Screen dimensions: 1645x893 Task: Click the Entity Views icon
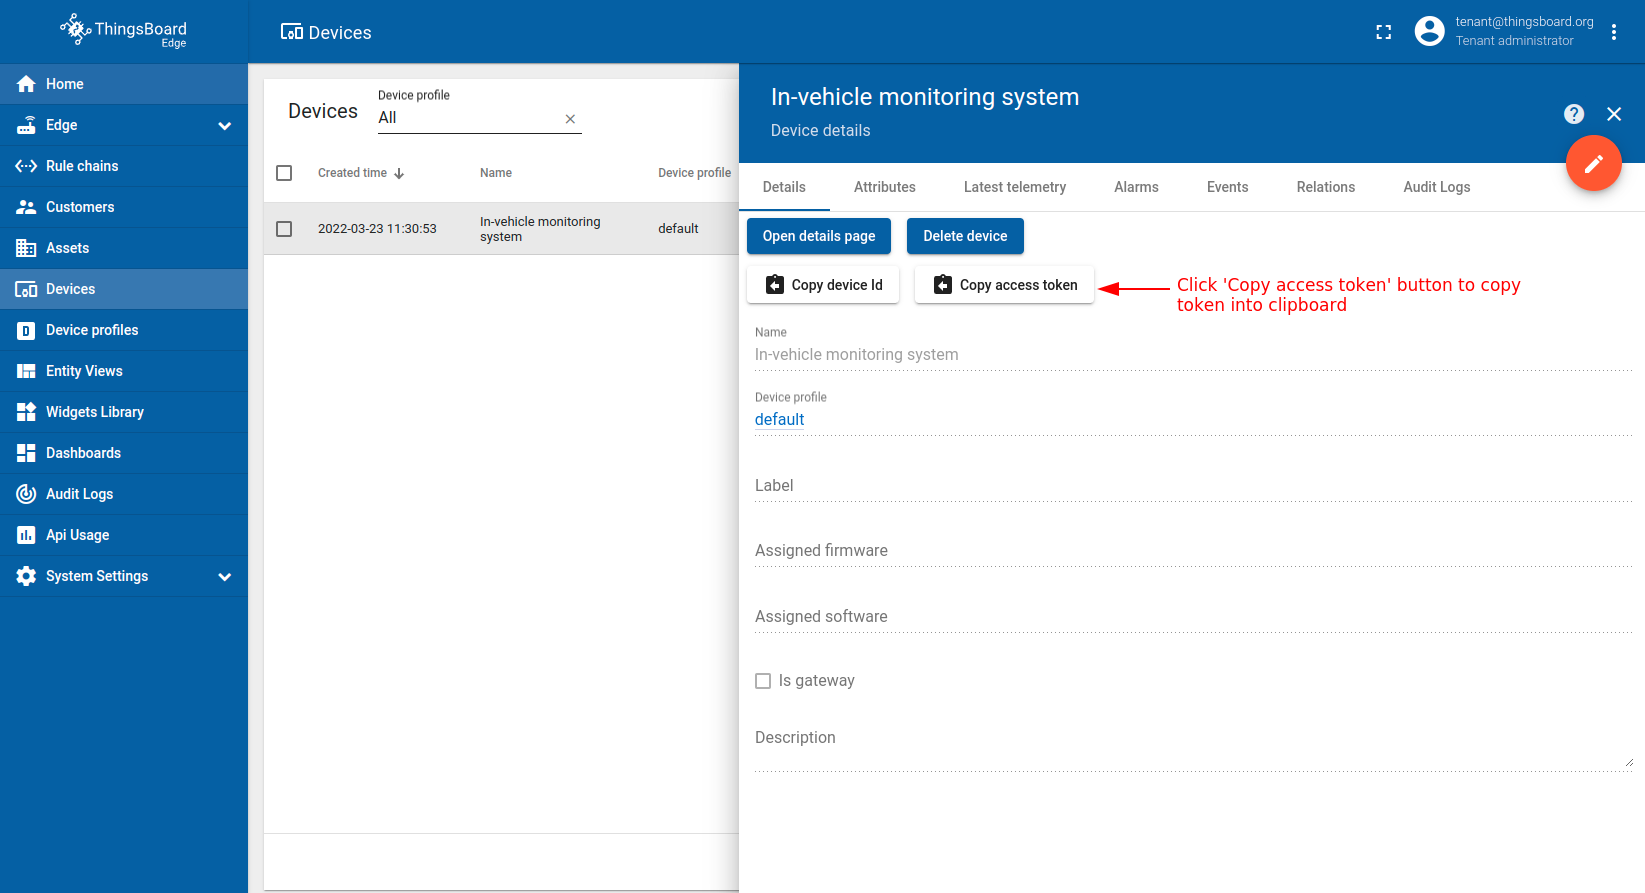point(26,371)
